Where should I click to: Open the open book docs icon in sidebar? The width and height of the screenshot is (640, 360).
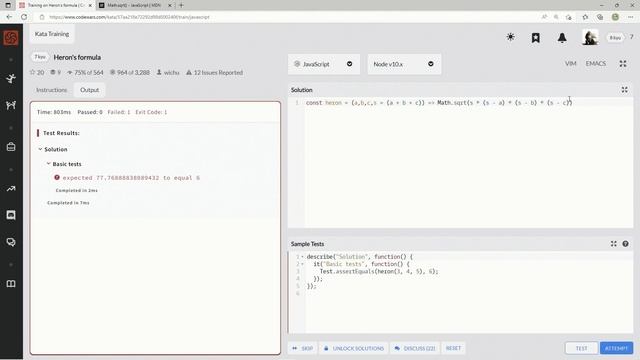coord(11,284)
